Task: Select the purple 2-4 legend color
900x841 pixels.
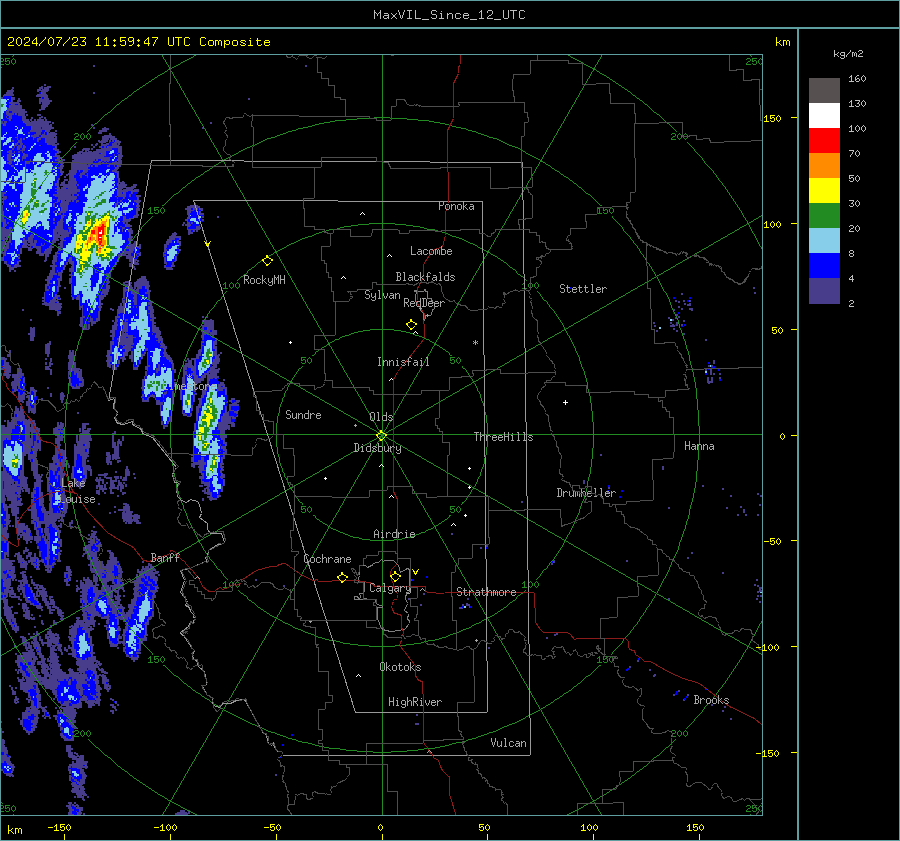Action: click(824, 290)
